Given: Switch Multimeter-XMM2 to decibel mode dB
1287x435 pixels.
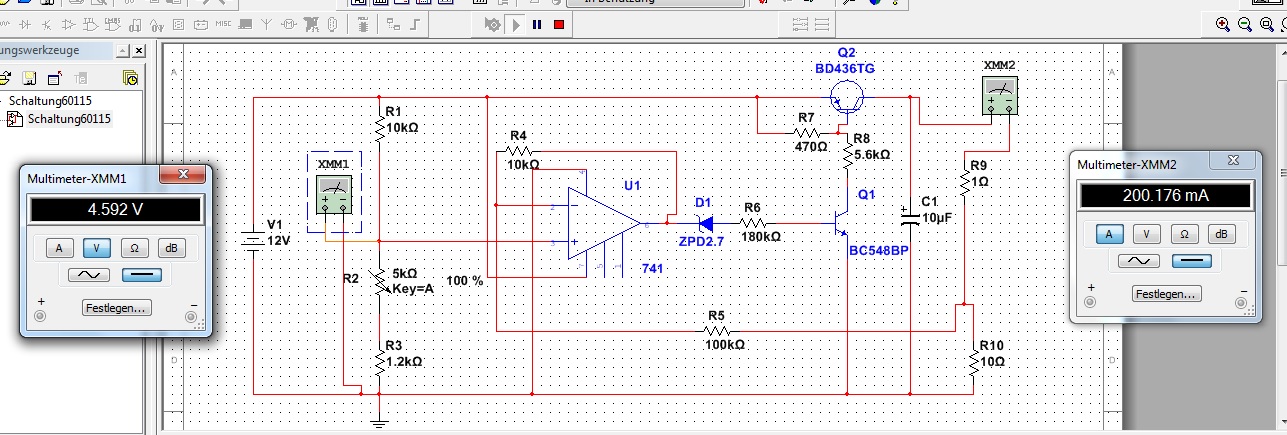Looking at the screenshot, I should [1220, 233].
